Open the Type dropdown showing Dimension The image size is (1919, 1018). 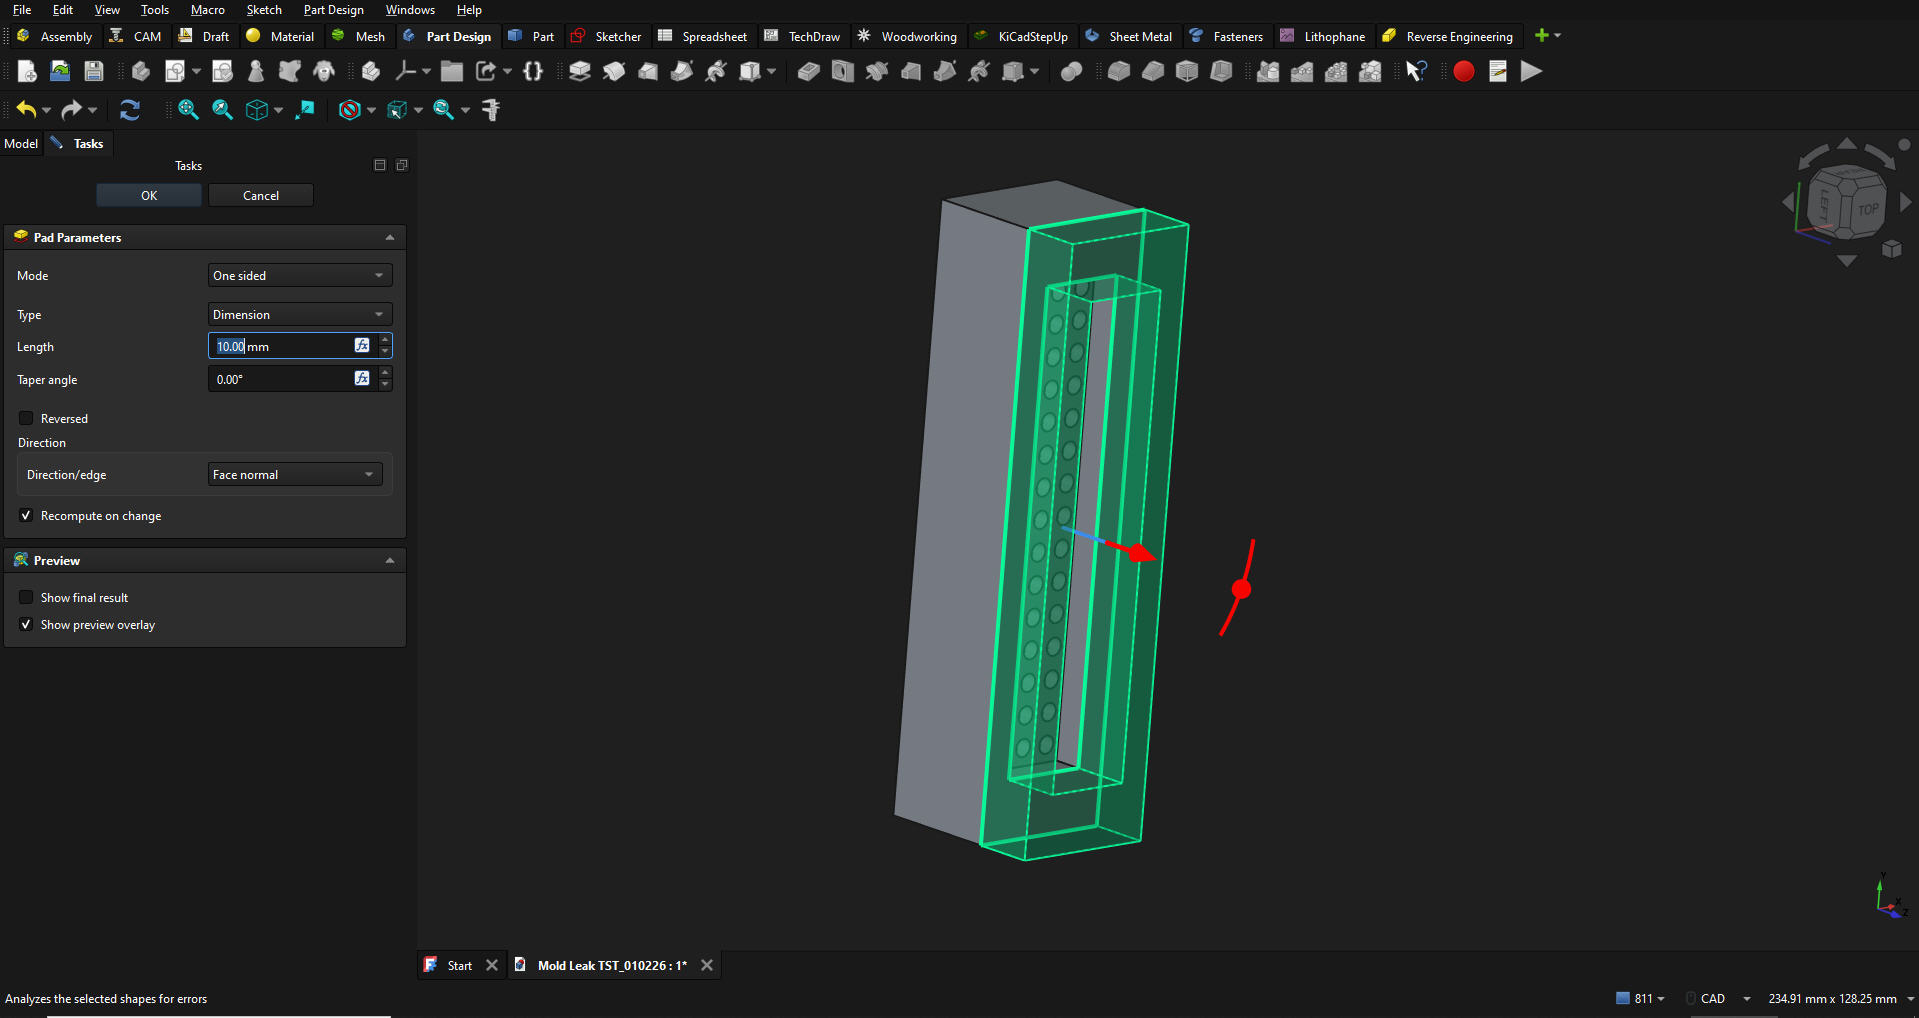point(299,314)
